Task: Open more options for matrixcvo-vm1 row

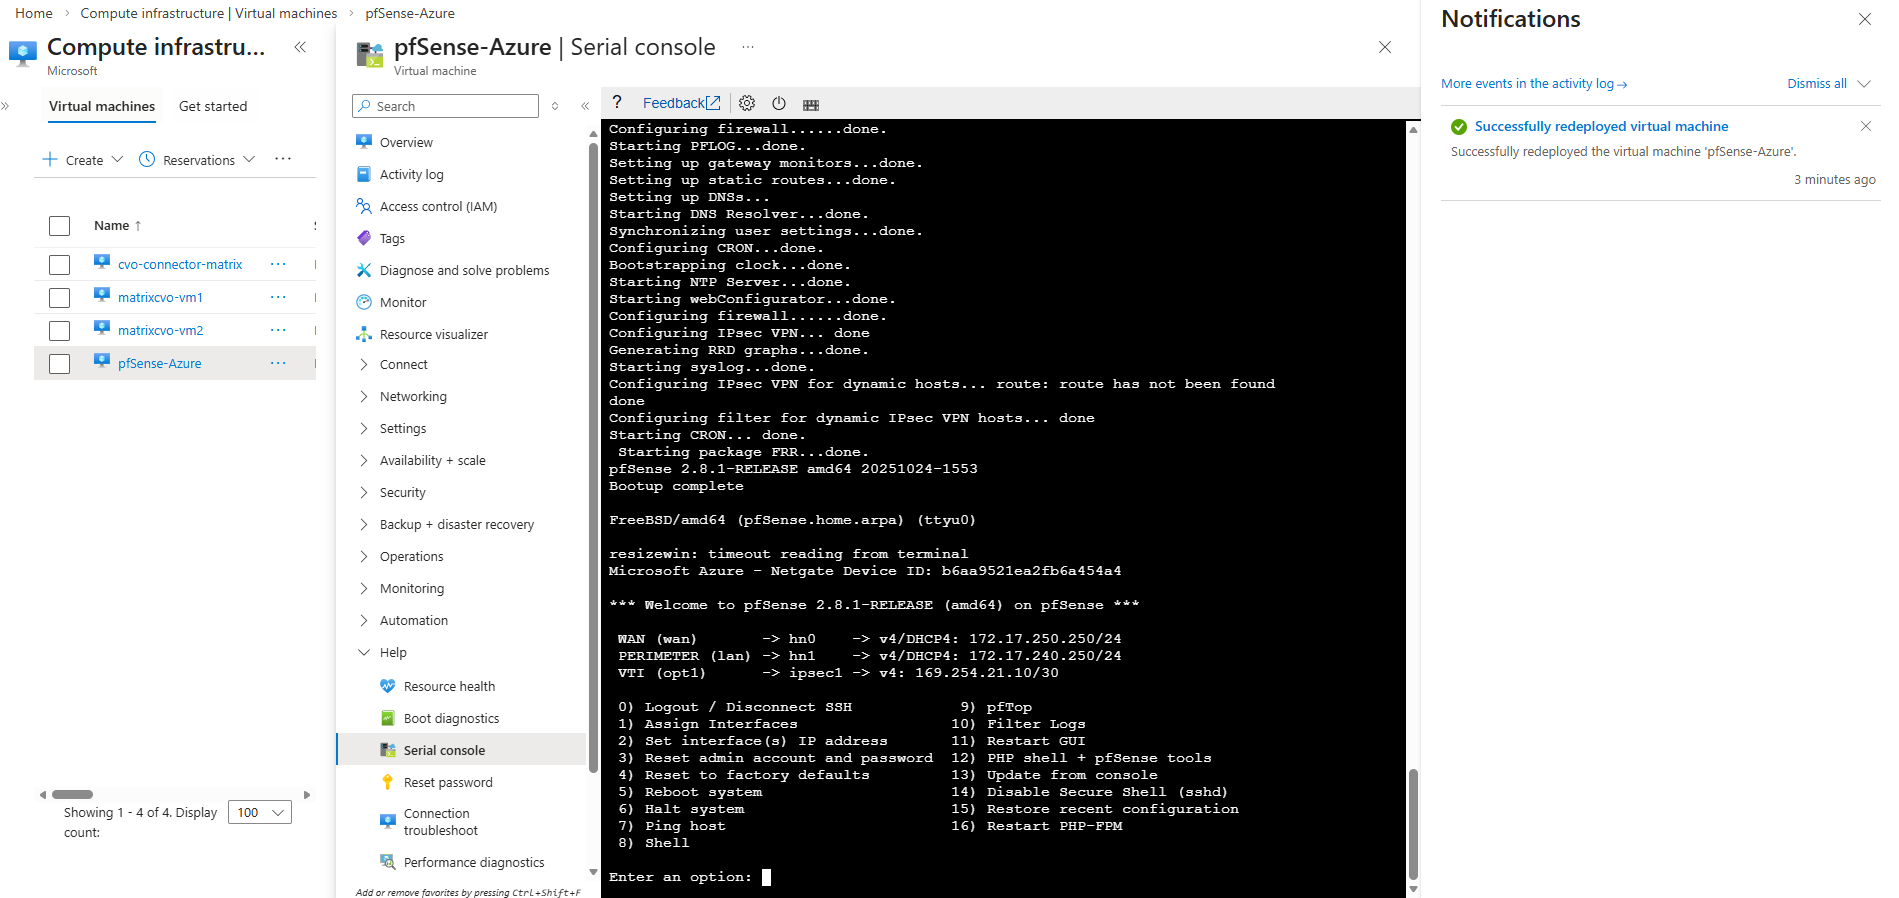Action: [x=278, y=297]
